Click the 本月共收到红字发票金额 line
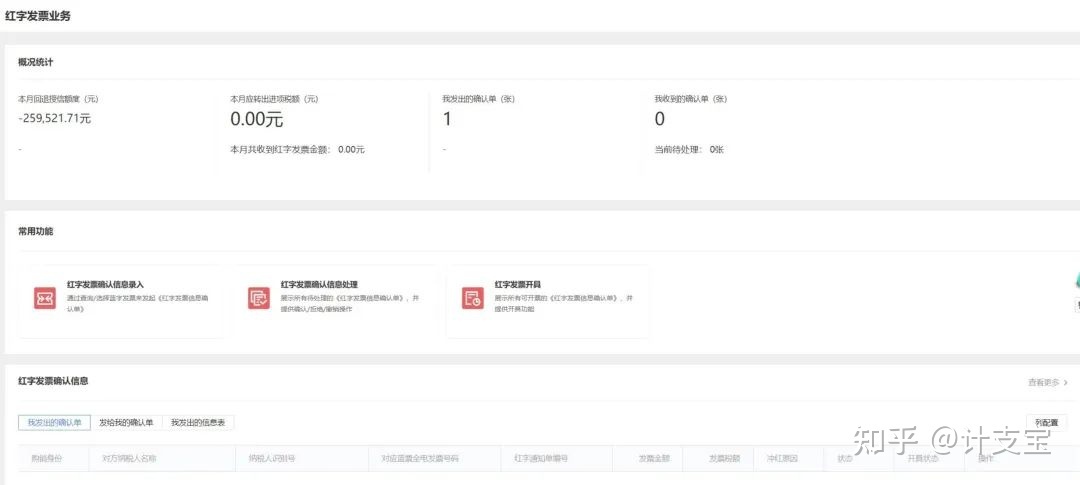Viewport: 1080px width, 485px height. pyautogui.click(x=298, y=149)
